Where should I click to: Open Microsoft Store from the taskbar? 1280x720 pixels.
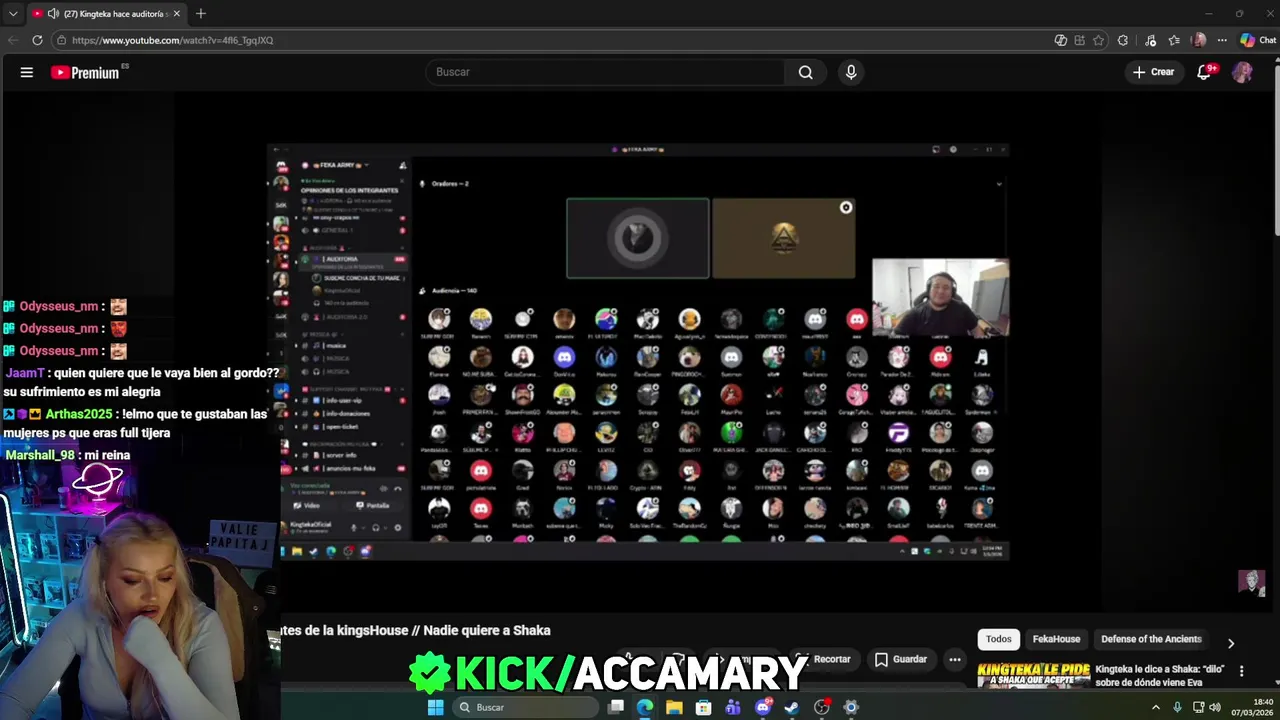pos(704,707)
